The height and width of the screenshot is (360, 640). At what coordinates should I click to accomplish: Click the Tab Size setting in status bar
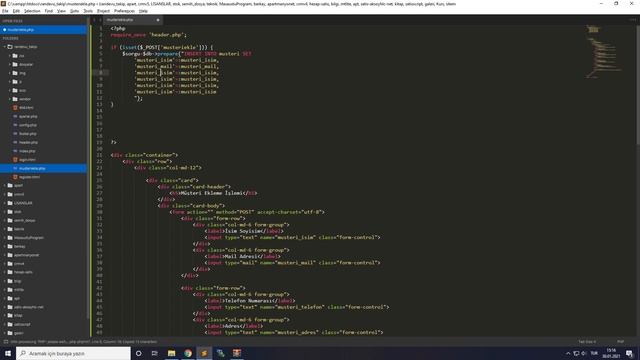click(x=587, y=342)
